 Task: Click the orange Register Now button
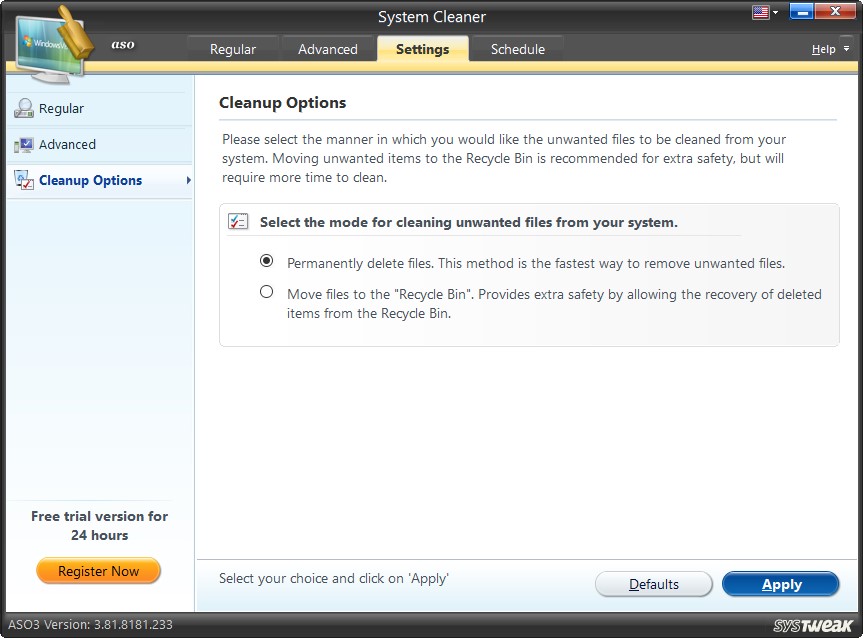[98, 570]
